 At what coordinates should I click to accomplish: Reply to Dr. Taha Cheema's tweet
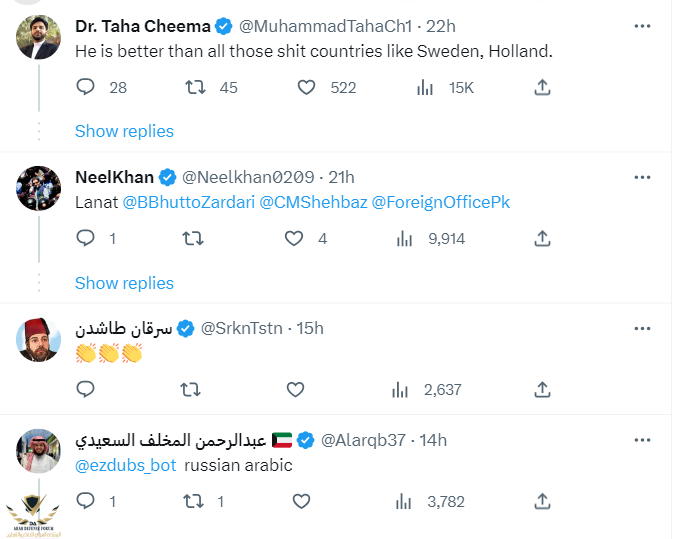[x=86, y=88]
